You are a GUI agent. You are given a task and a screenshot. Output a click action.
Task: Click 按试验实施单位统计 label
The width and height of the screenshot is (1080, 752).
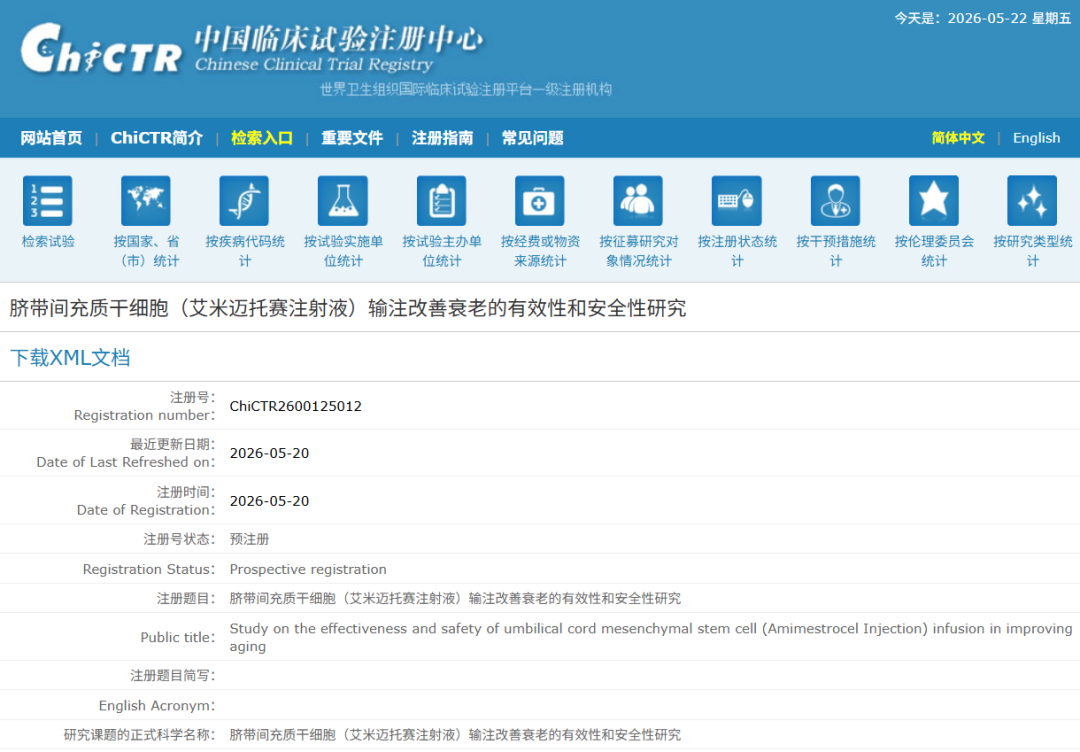pos(343,251)
